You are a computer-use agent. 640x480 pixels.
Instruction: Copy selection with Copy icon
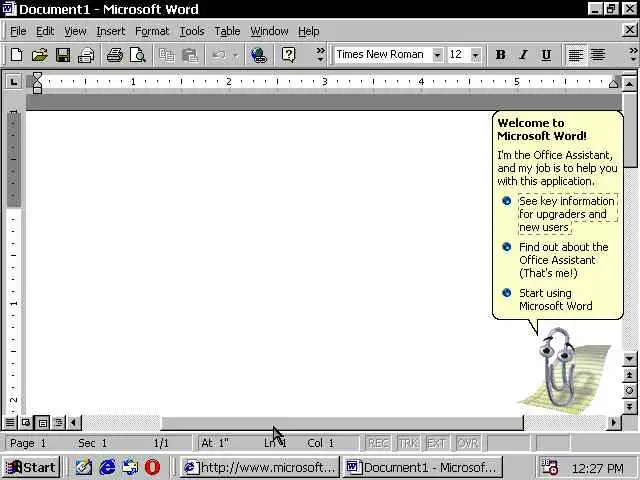pyautogui.click(x=167, y=55)
